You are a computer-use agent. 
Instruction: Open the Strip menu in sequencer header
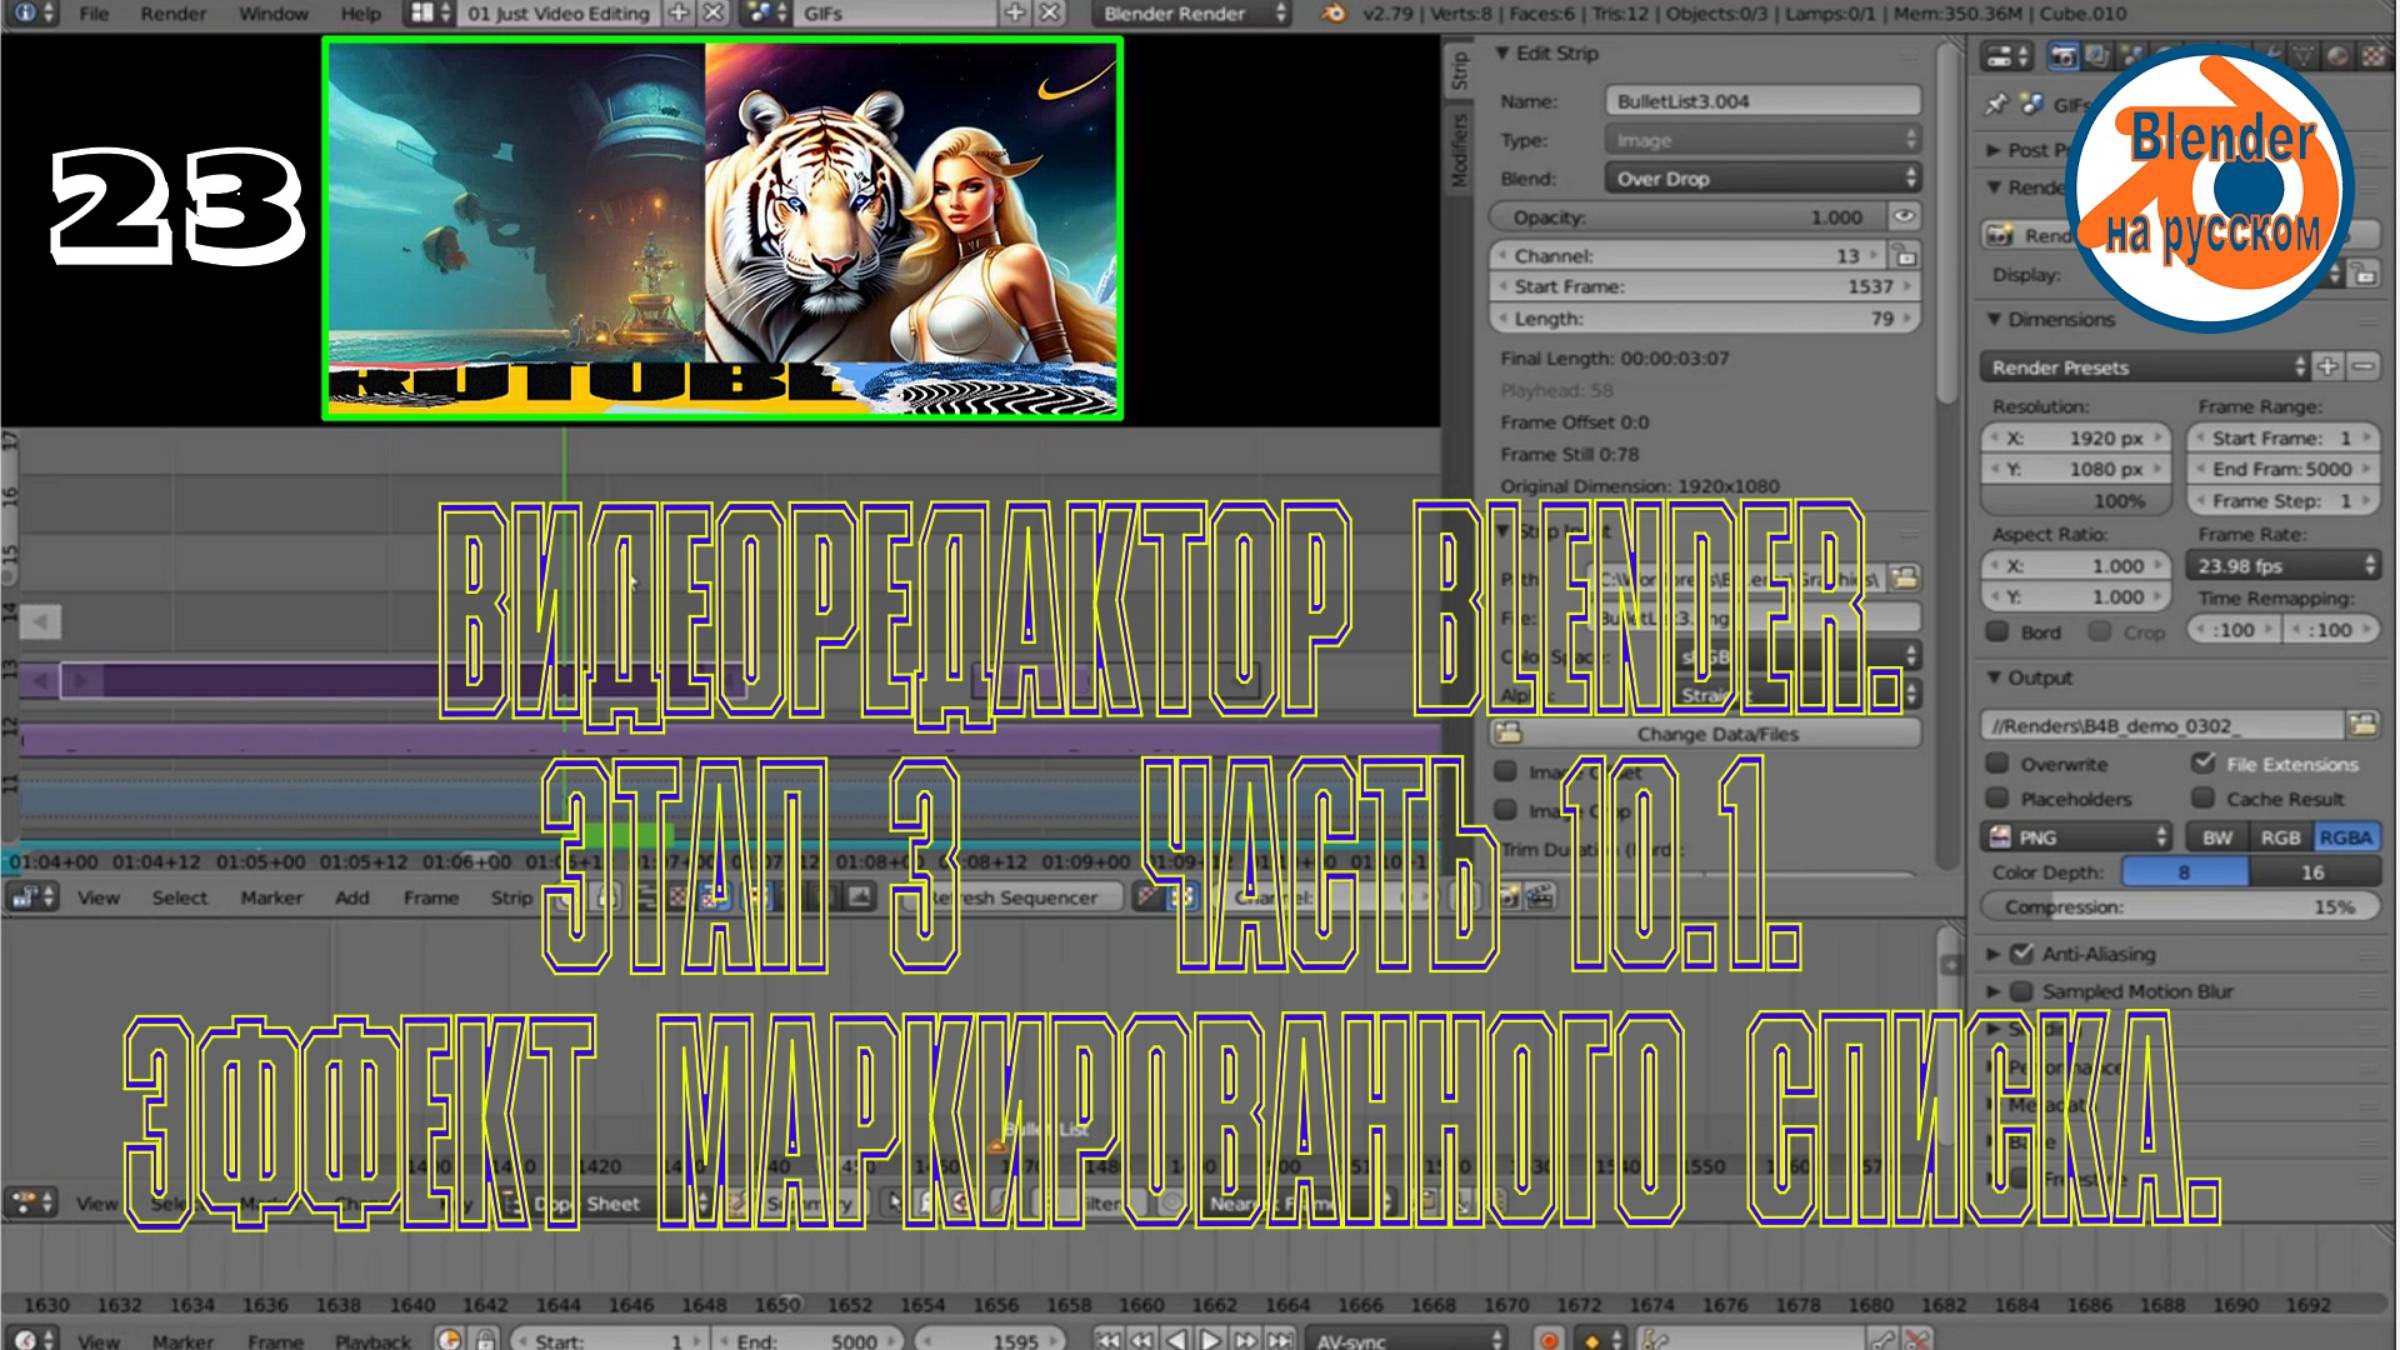pyautogui.click(x=511, y=898)
